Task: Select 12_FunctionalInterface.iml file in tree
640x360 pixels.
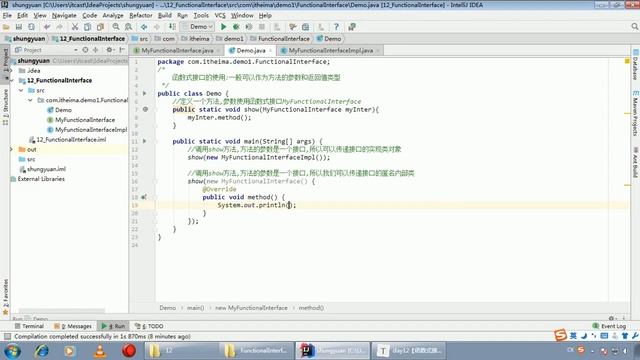Action: click(68, 140)
